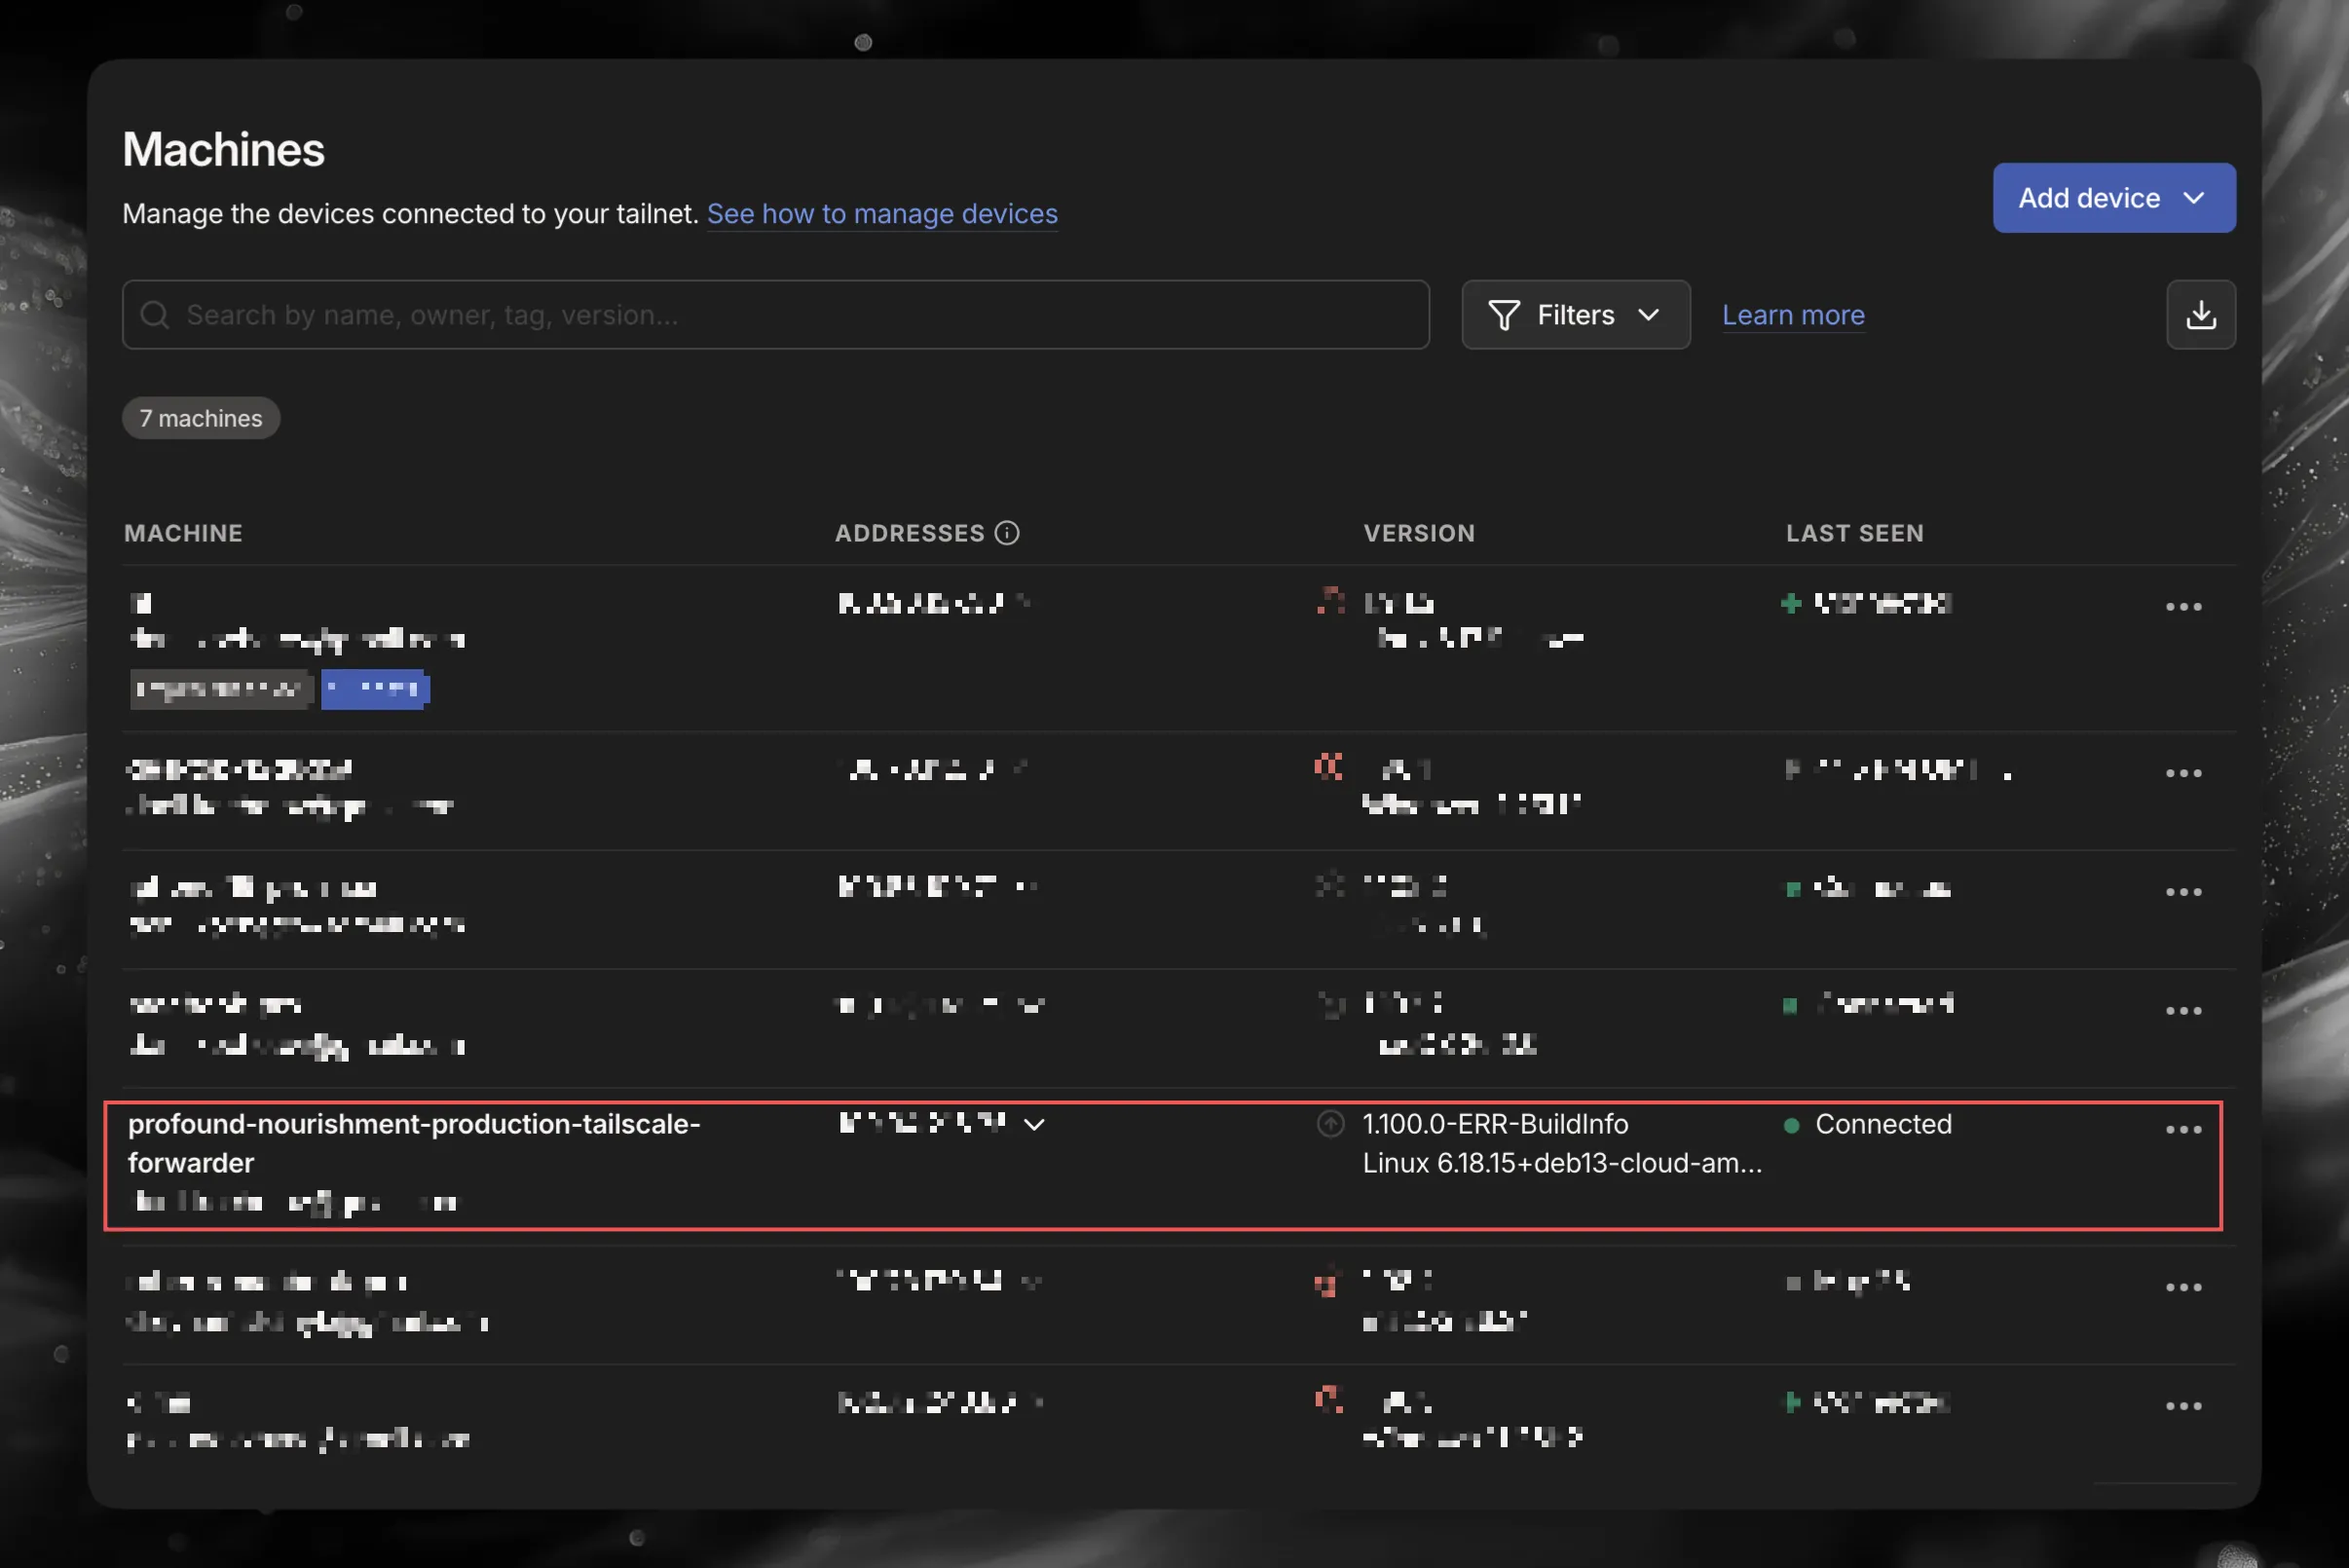The image size is (2349, 1568).
Task: Open the 'See how to manage devices' link
Action: click(882, 213)
